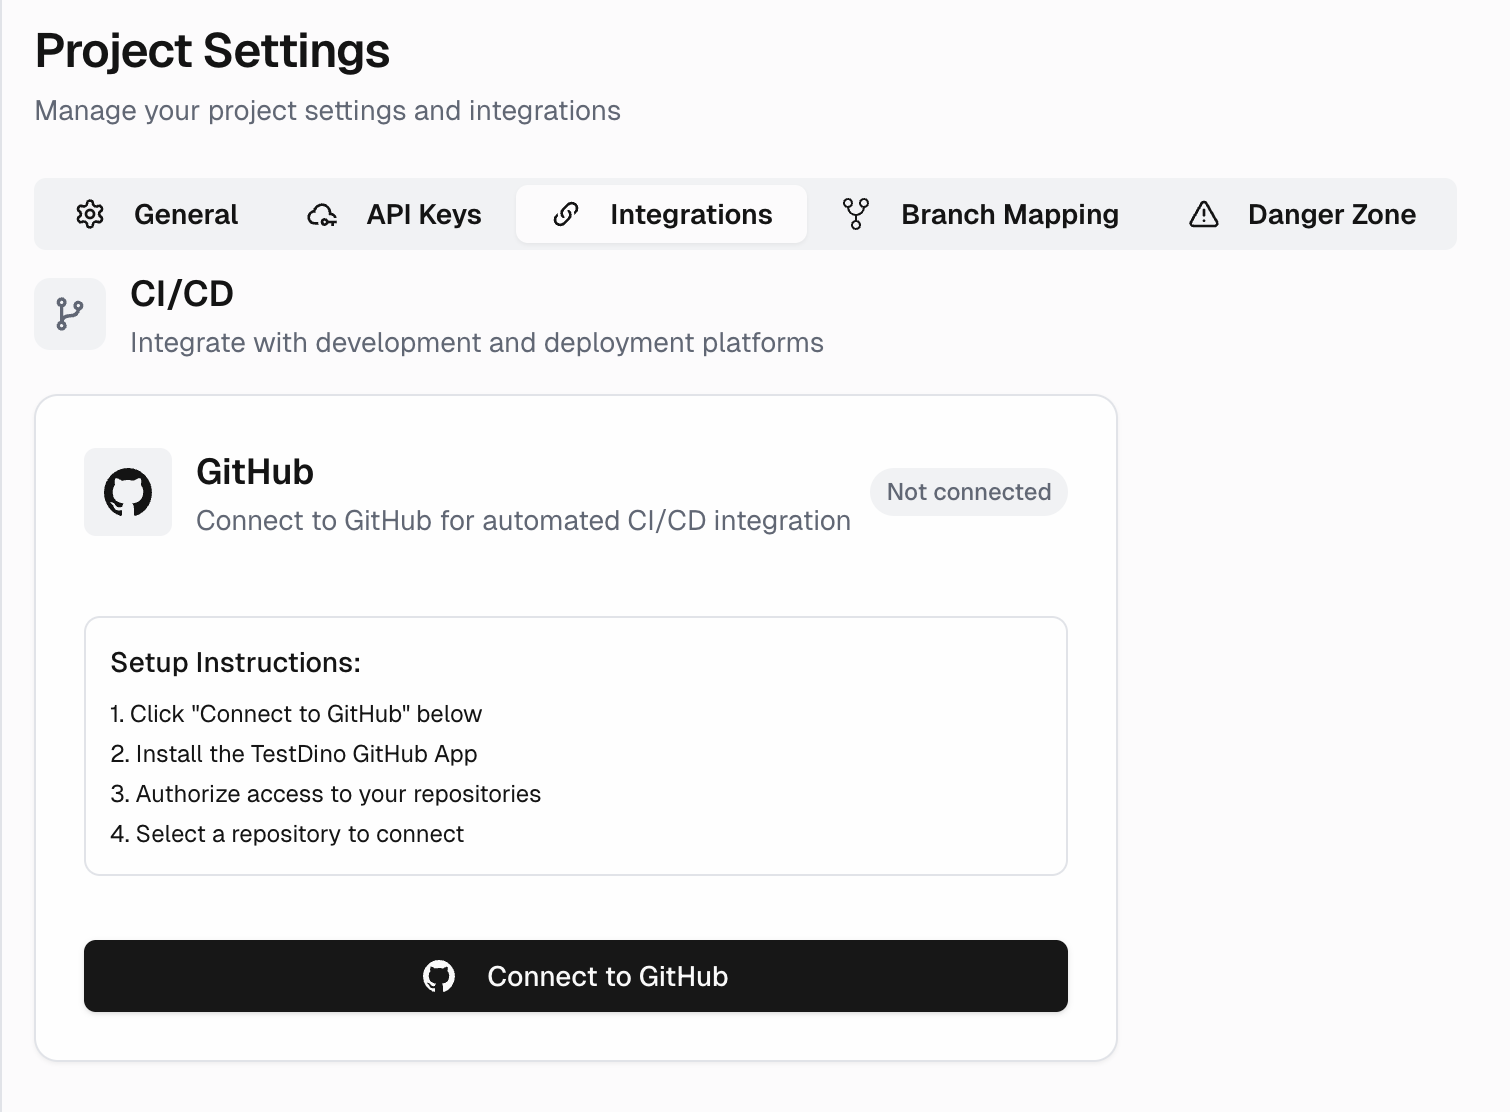Click the chain link icon beside Integrations
The width and height of the screenshot is (1510, 1112).
click(566, 214)
